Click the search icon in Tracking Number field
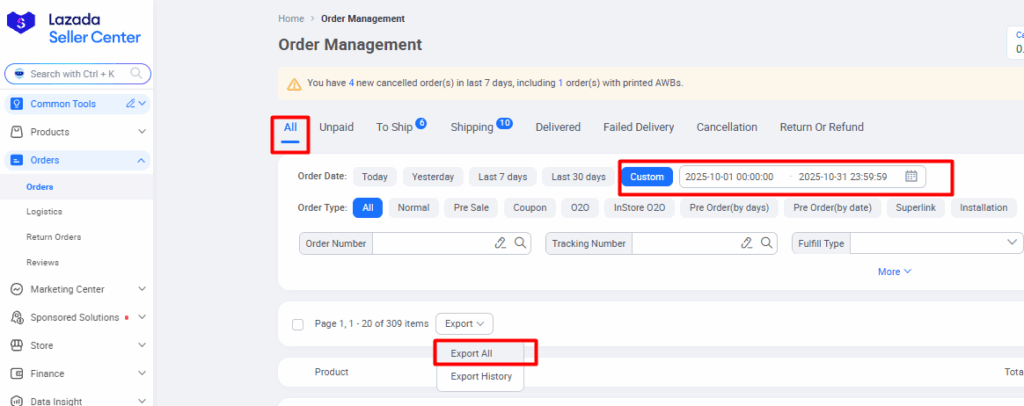Screen dimensions: 1024x406 click(x=767, y=243)
